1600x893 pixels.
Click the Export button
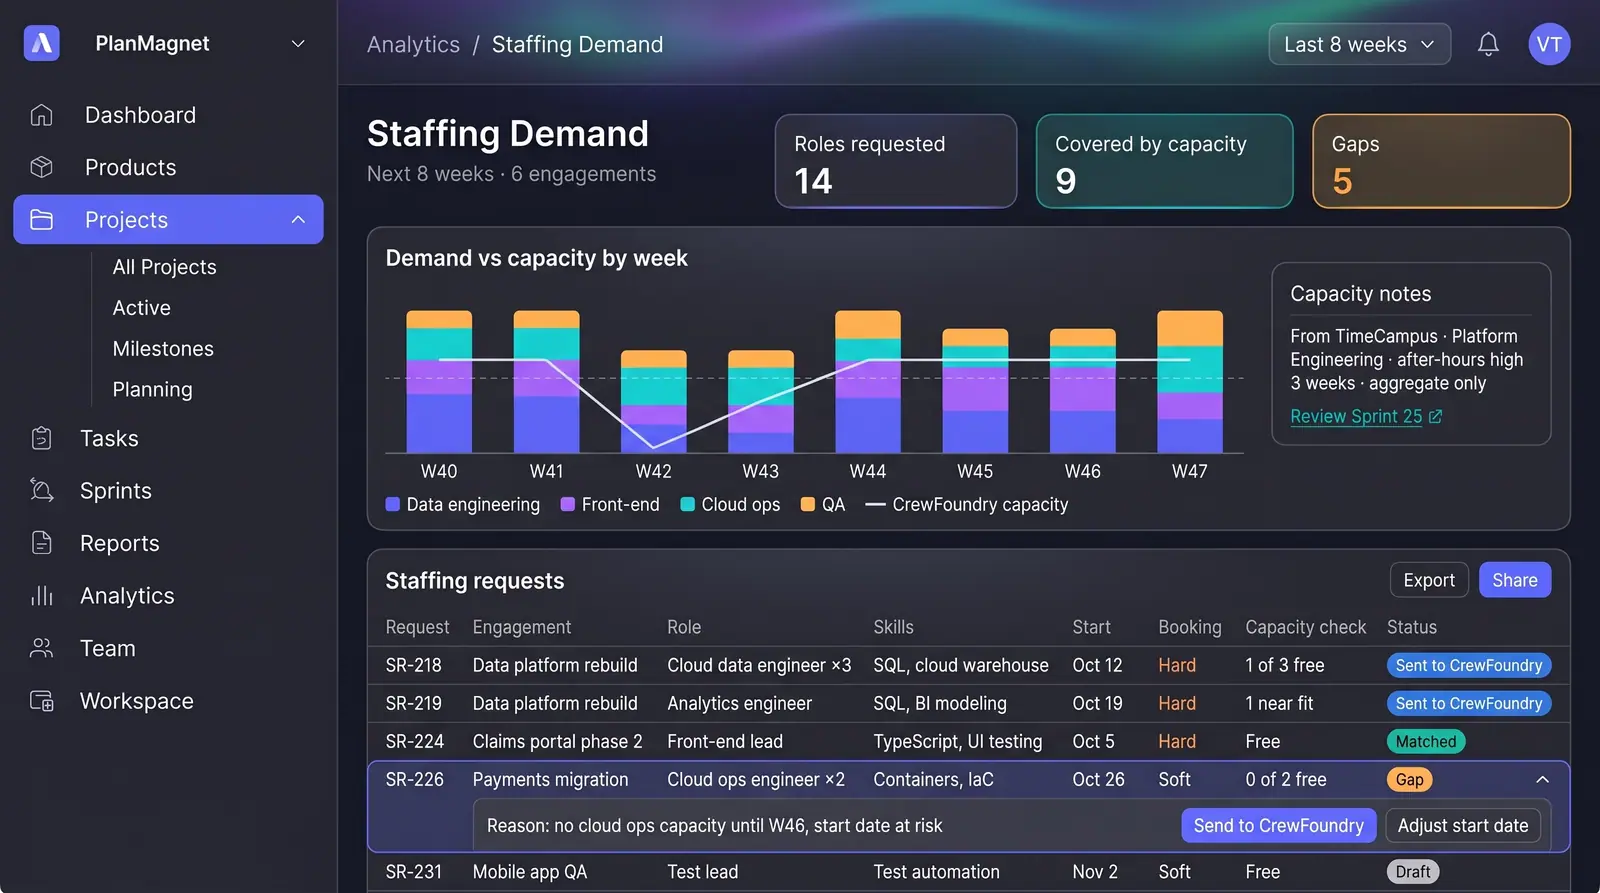[x=1429, y=580]
